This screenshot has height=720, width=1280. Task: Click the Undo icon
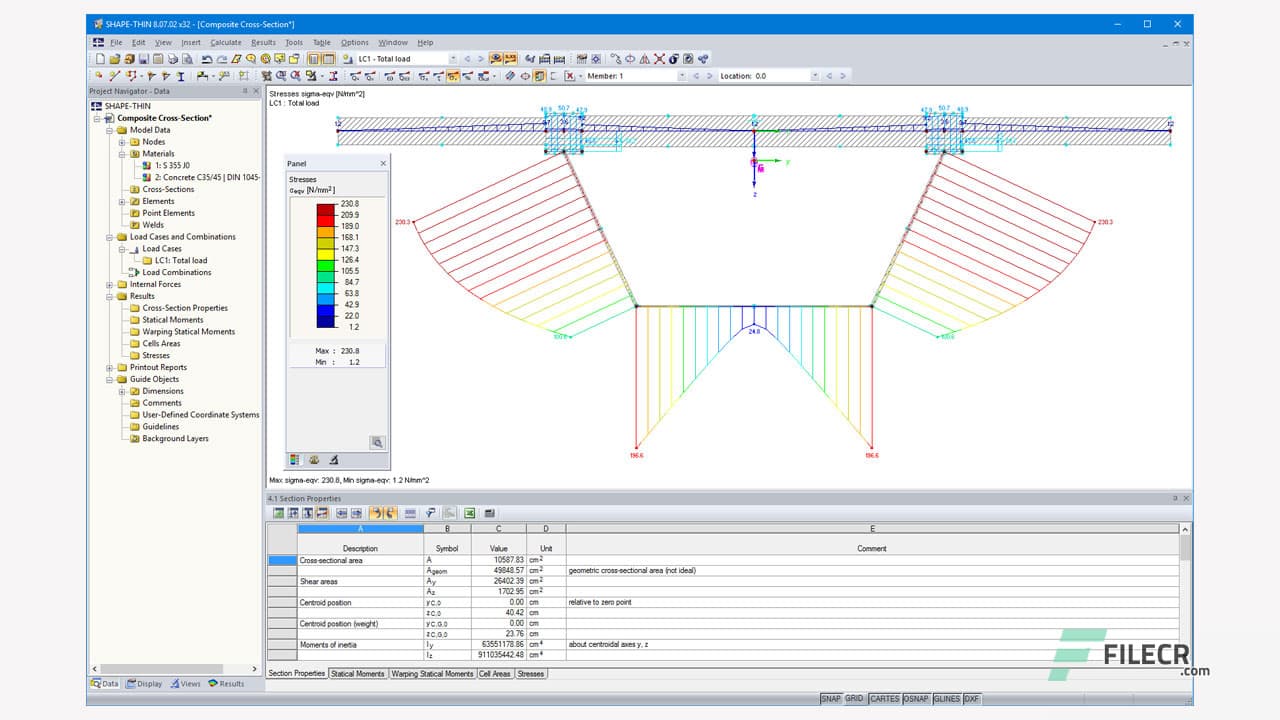click(x=206, y=59)
